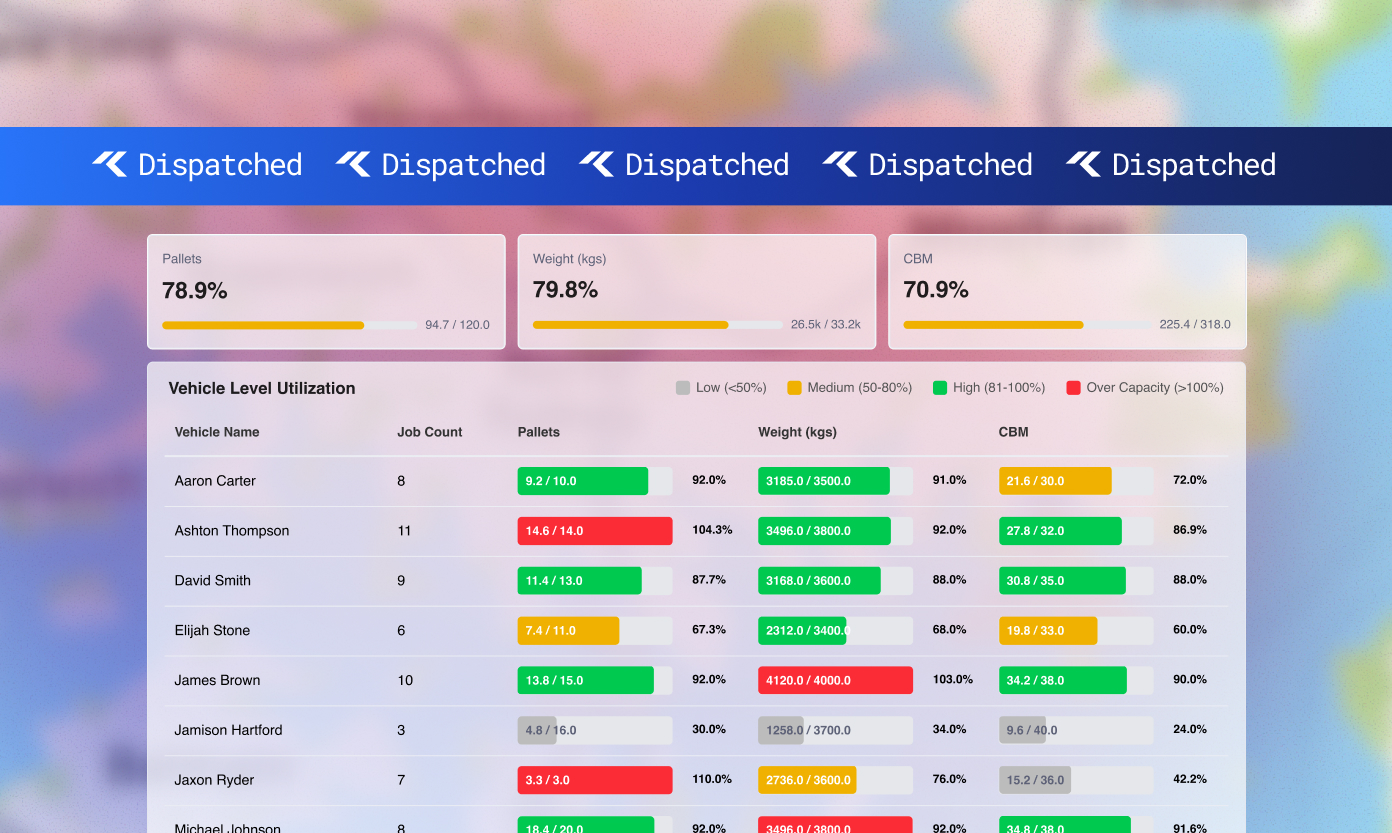Click James Brown's red 4120.0 / 4000.0 weight bar
This screenshot has height=833, width=1392.
click(835, 681)
